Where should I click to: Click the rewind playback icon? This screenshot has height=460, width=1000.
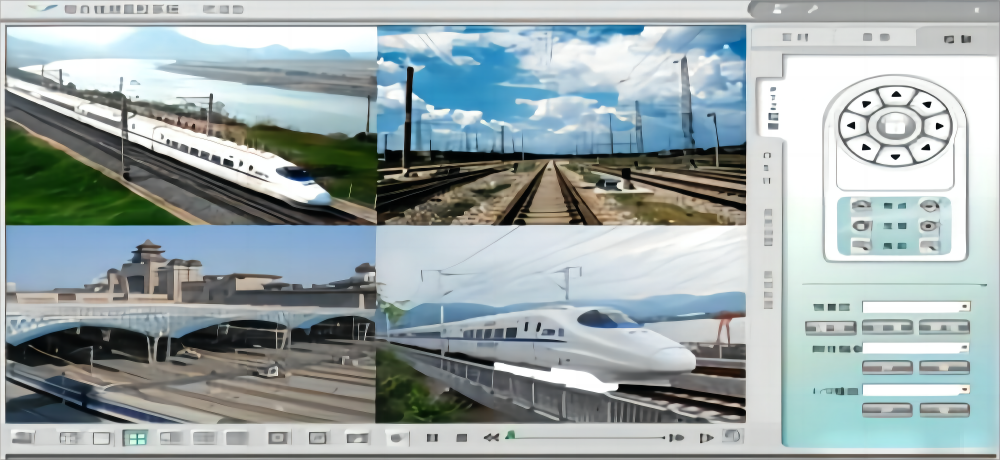click(x=491, y=438)
